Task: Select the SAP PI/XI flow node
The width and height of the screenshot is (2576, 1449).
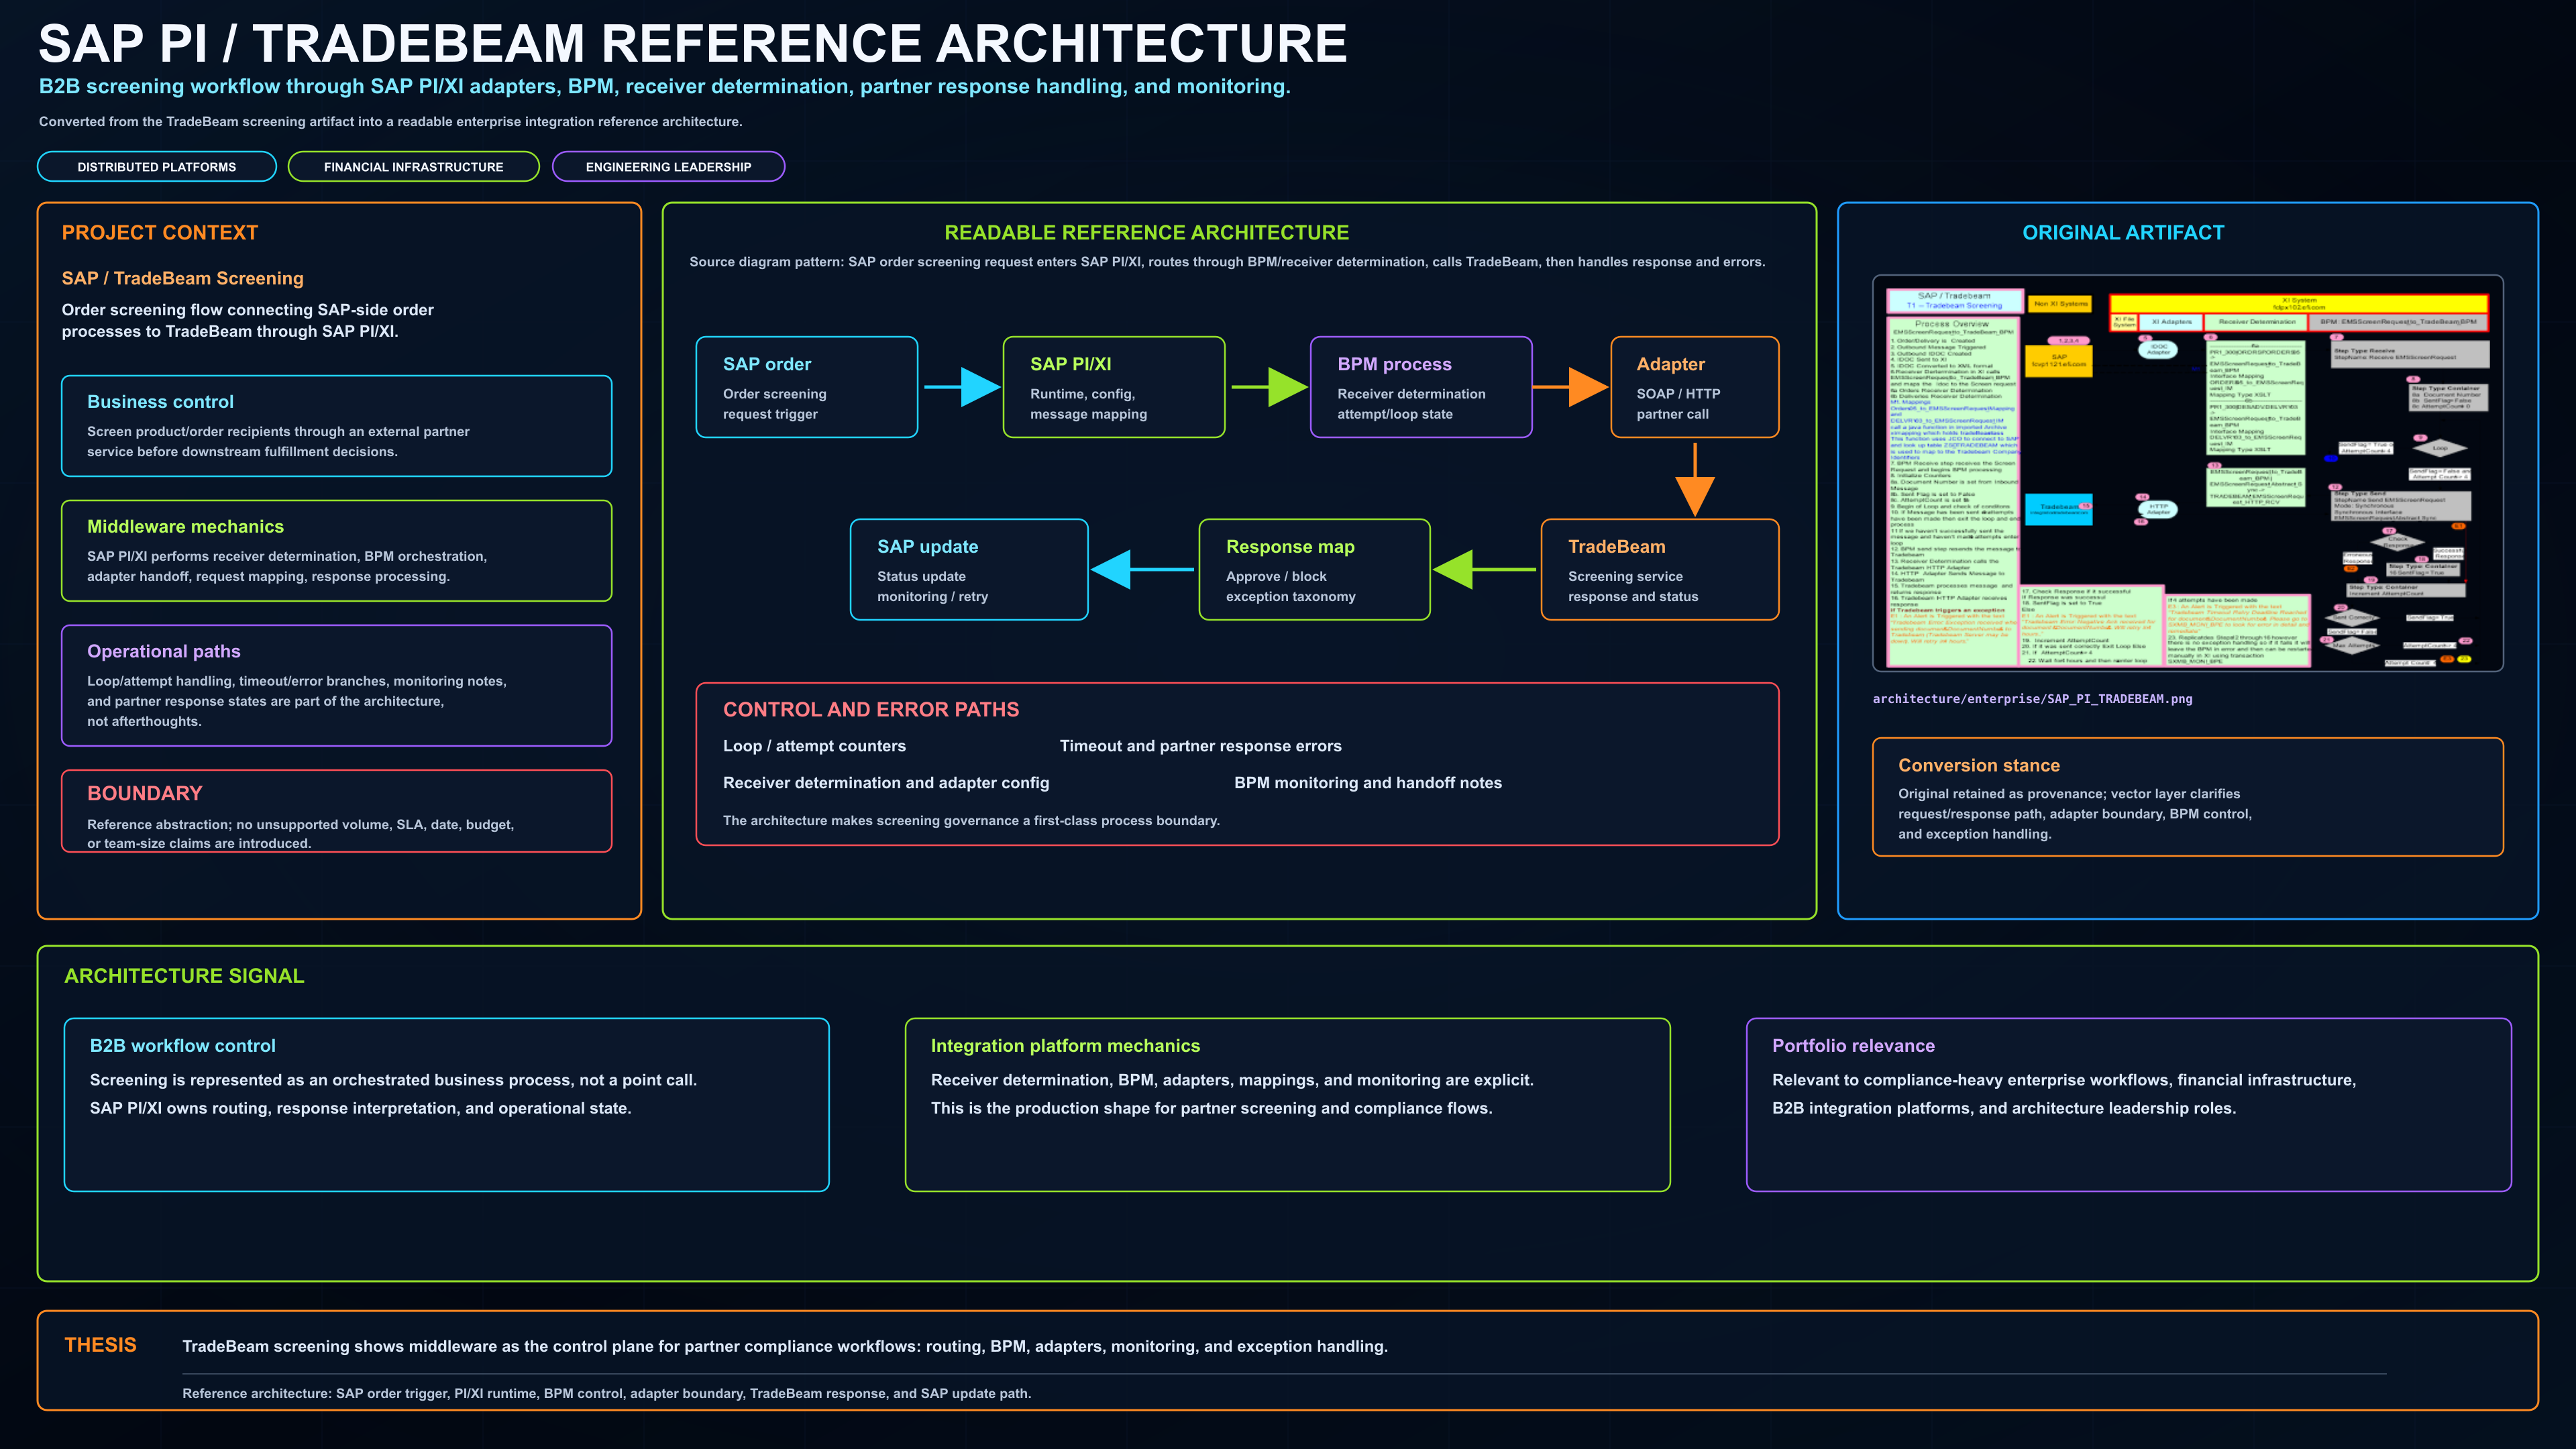Action: (x=1113, y=387)
